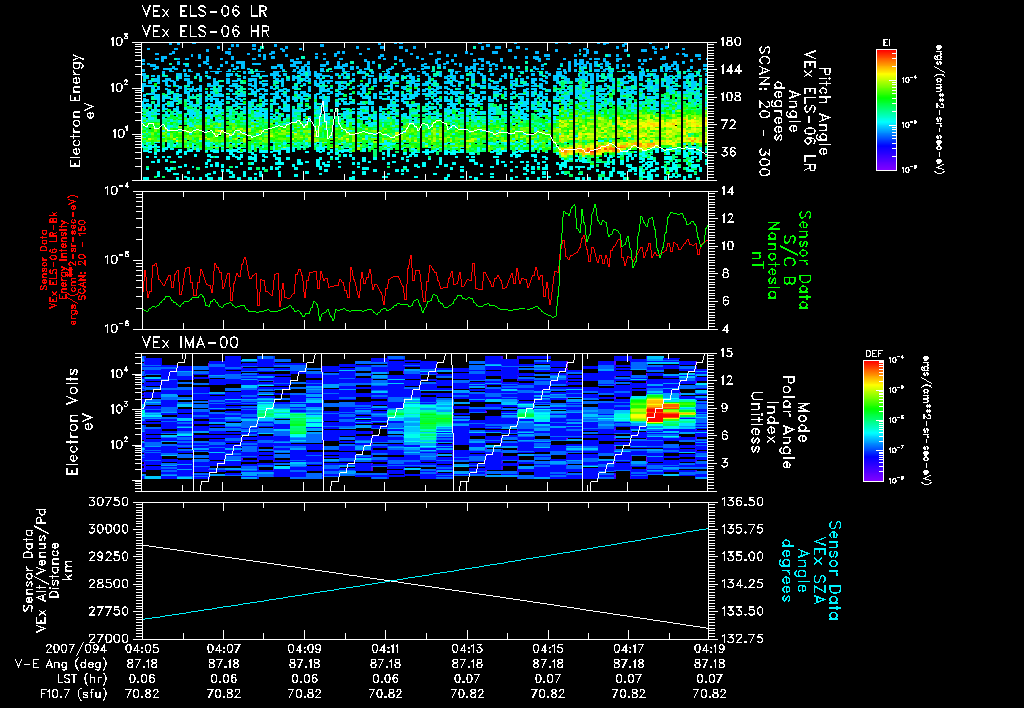Image resolution: width=1024 pixels, height=708 pixels.
Task: Click the 04:05 time tick label
Action: (142, 649)
